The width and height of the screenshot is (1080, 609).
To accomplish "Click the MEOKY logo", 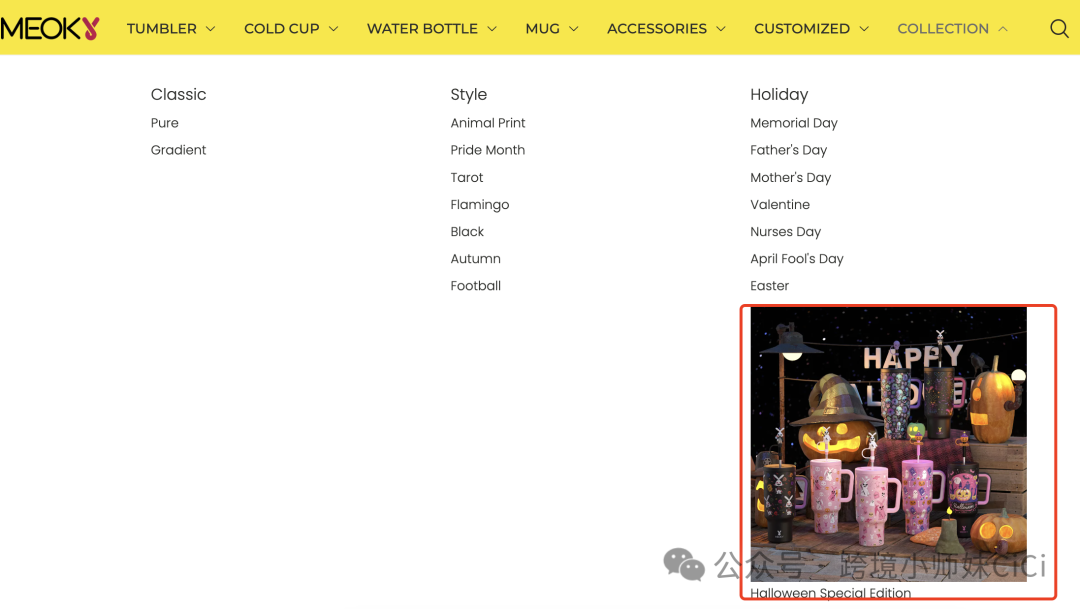I will pos(50,28).
